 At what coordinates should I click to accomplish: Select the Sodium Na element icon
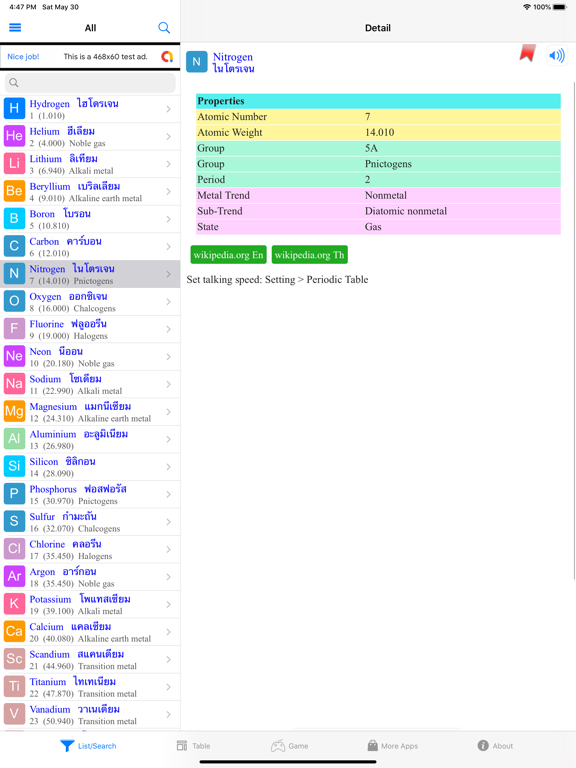coord(14,384)
